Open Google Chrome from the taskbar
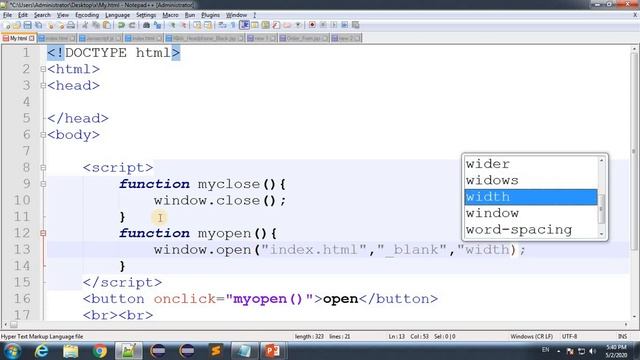Image resolution: width=640 pixels, height=360 pixels. point(99,351)
